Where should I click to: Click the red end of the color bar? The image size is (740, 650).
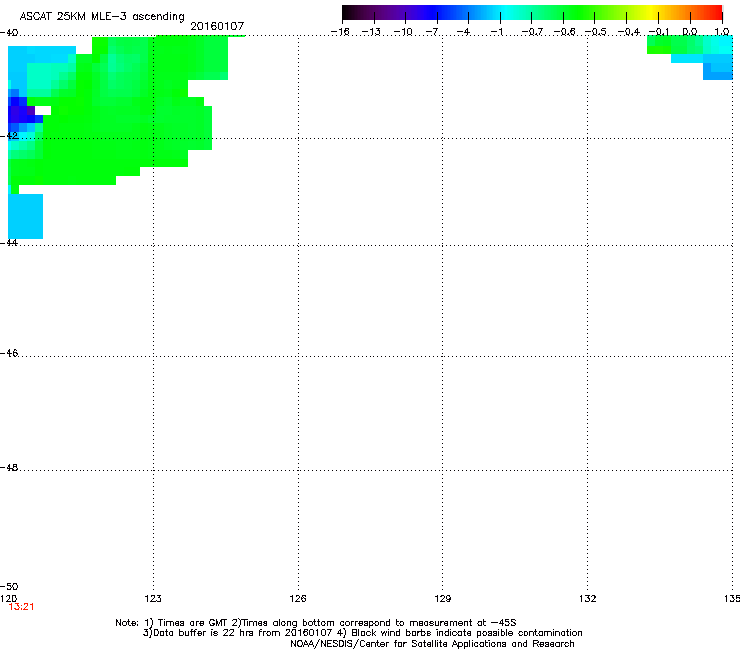coord(713,13)
